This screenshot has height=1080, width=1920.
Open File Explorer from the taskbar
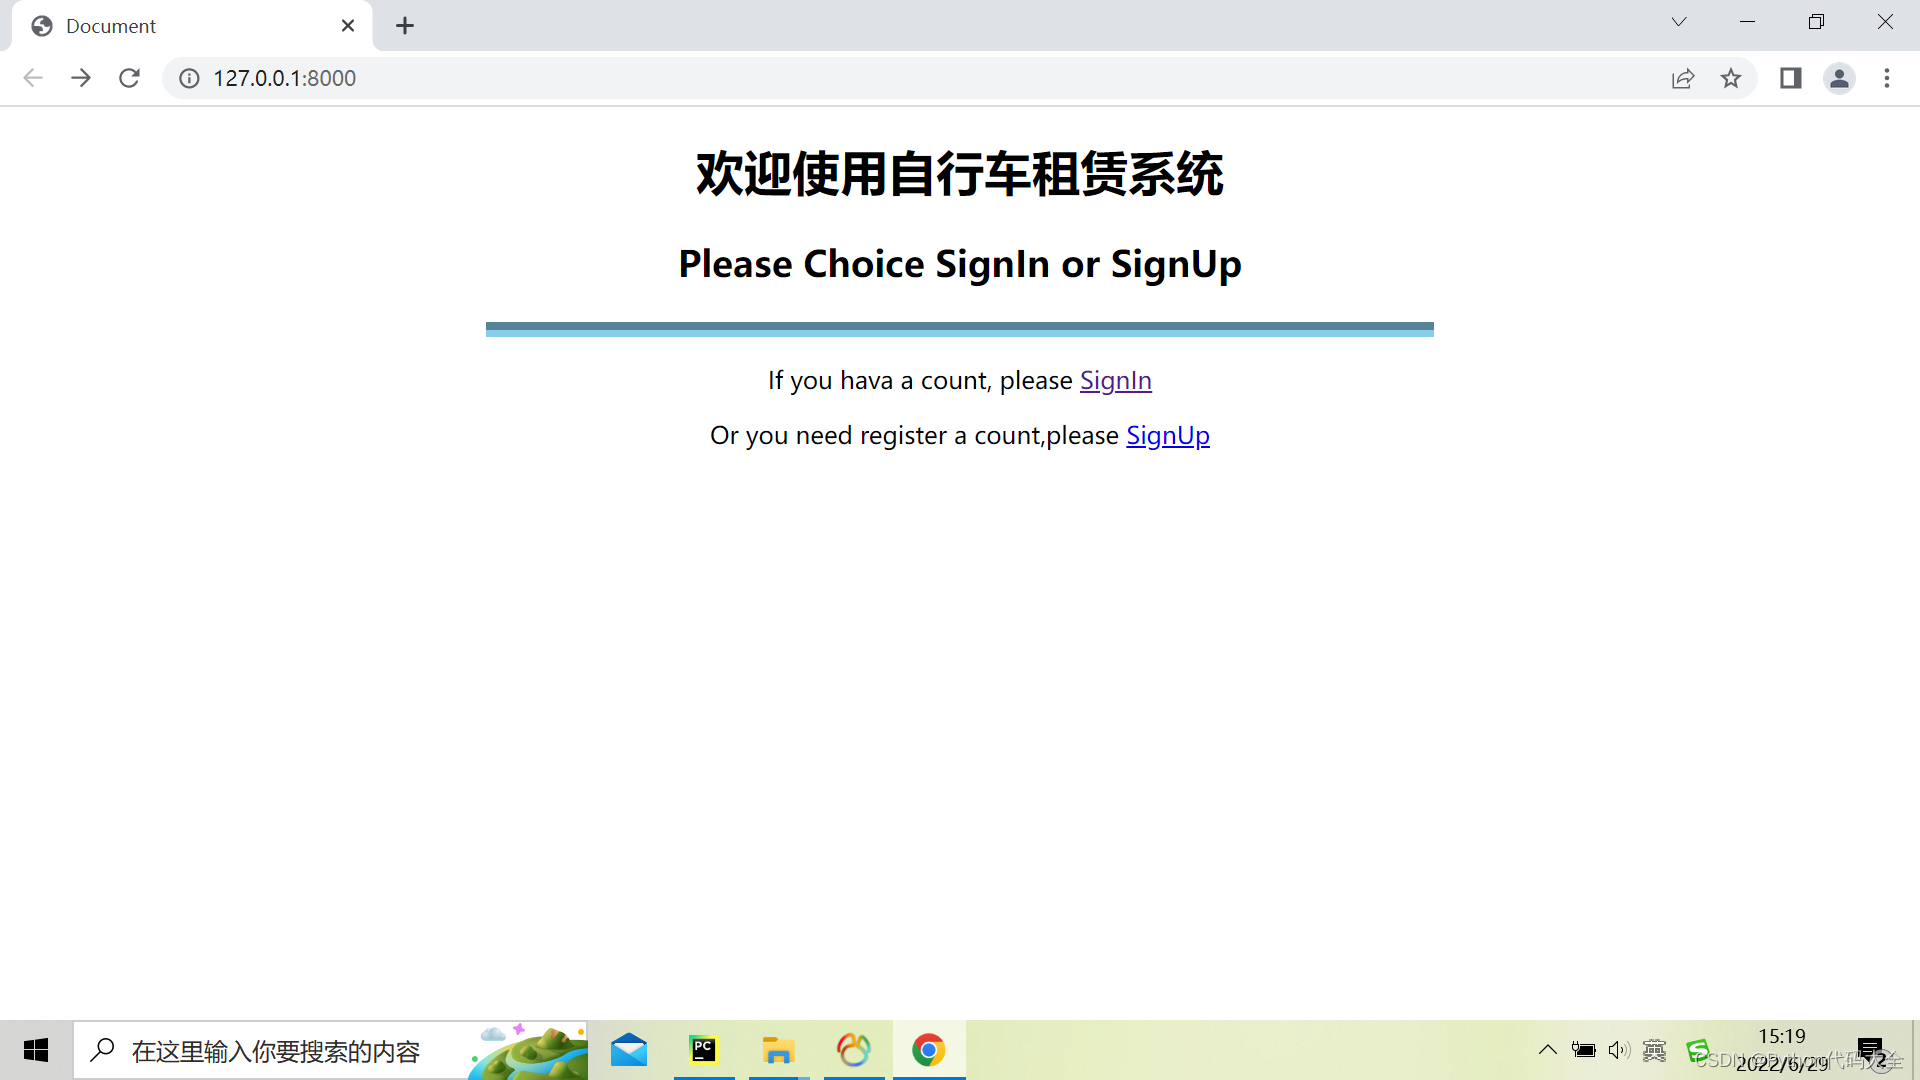point(779,1050)
